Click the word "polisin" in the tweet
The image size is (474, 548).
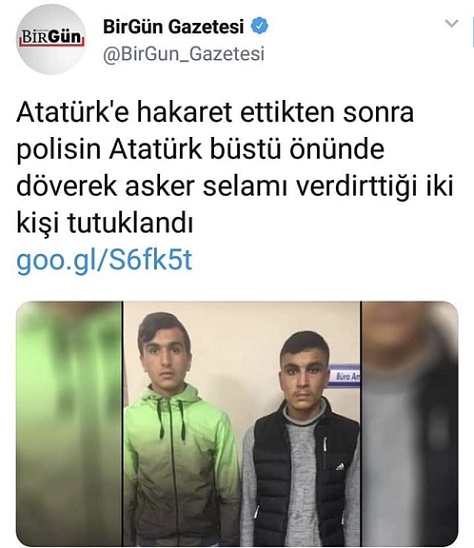coord(59,151)
